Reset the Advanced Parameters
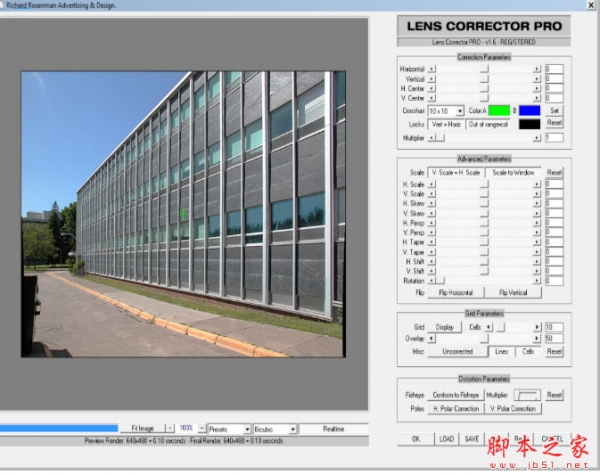Viewport: 600px width, 475px height. pyautogui.click(x=554, y=173)
